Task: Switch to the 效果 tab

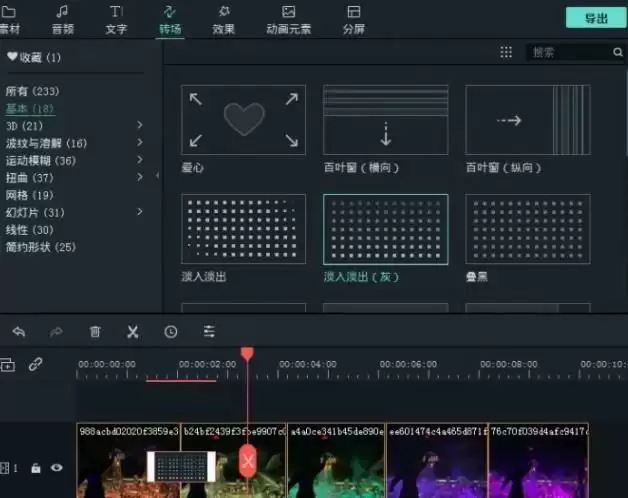Action: pos(223,18)
